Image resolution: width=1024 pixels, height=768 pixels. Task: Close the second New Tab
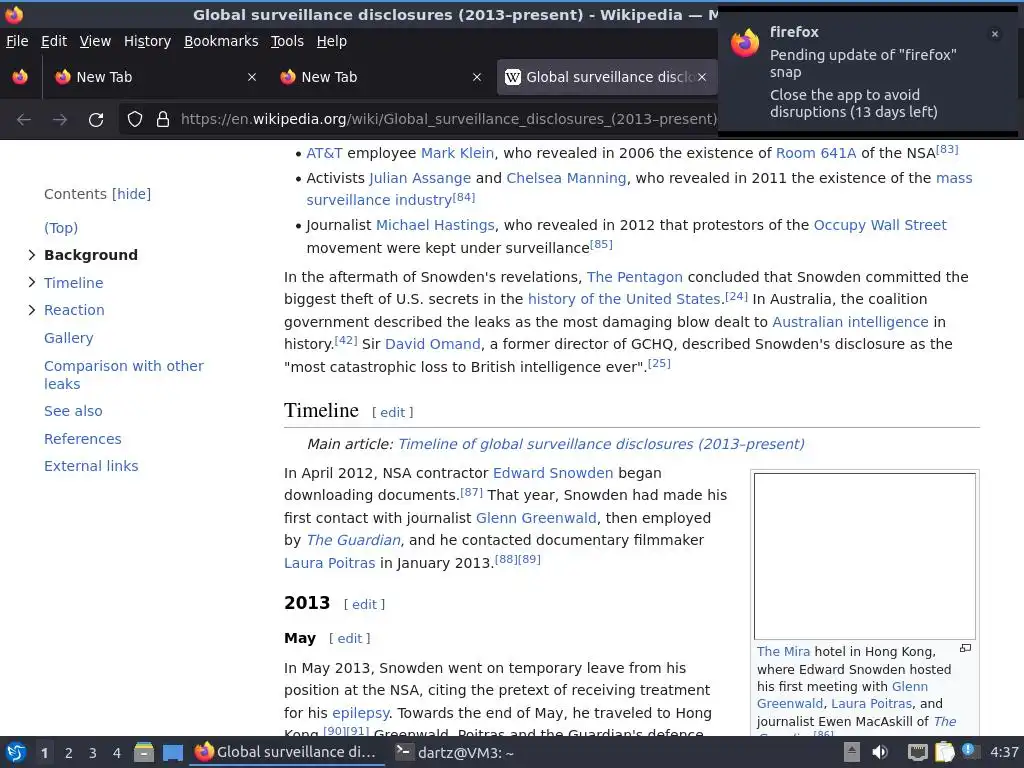pyautogui.click(x=477, y=77)
